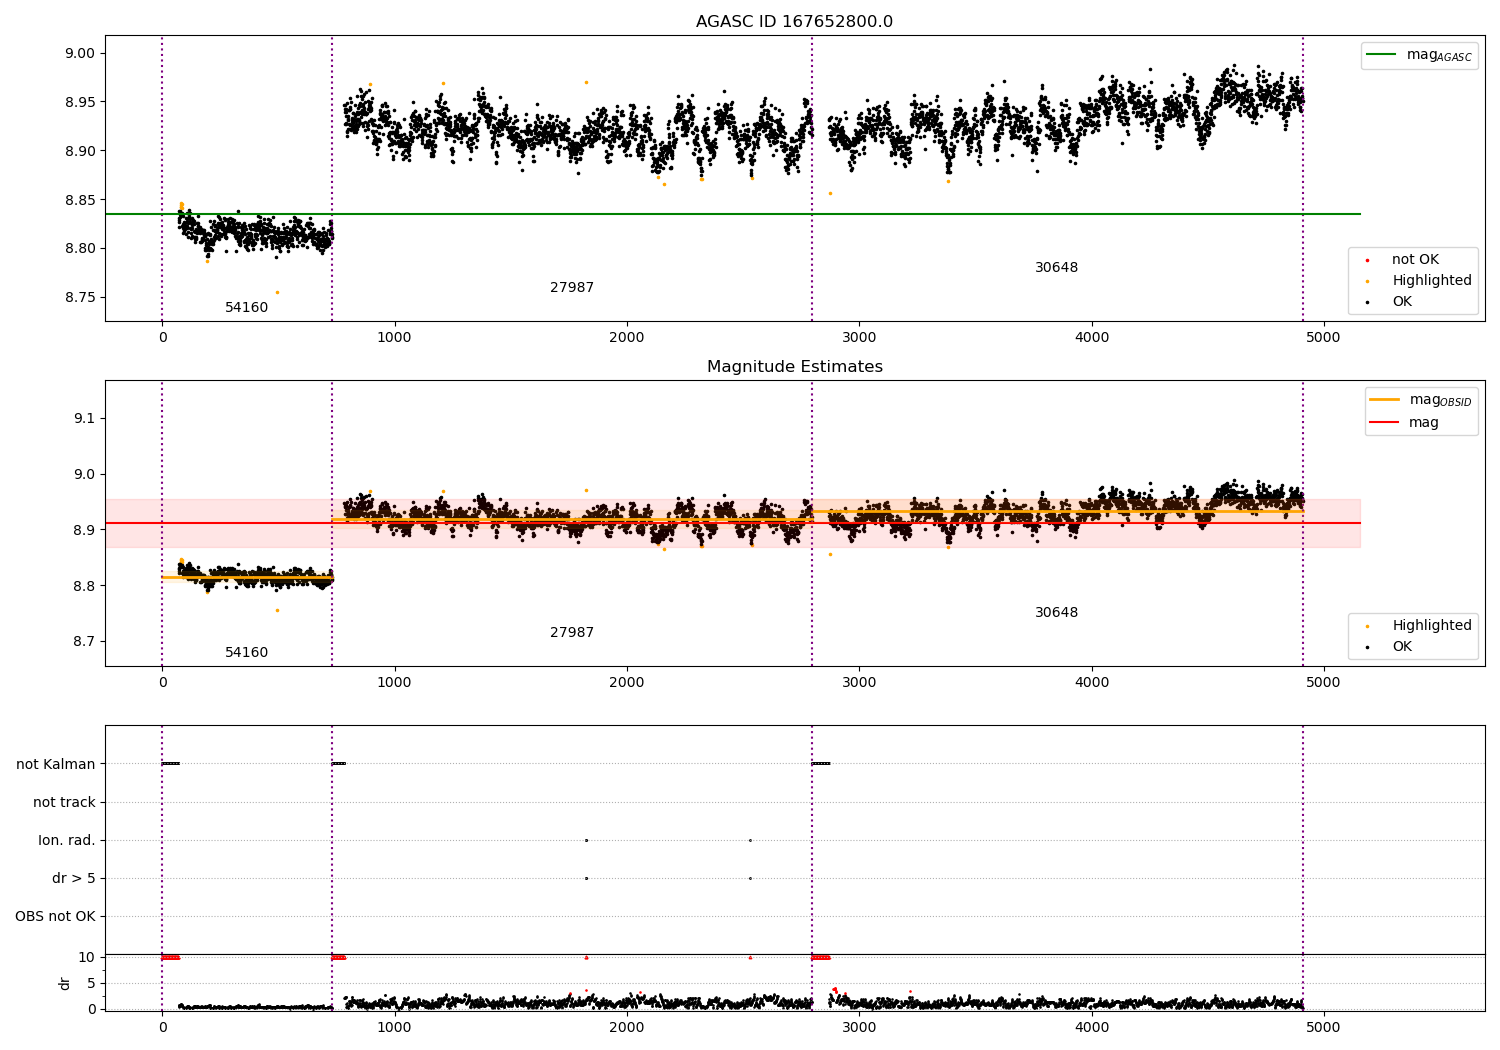Screen dimensions: 1500x1050
Task: Click the 8.90 y-axis tick of the top plot
Action: [79, 151]
